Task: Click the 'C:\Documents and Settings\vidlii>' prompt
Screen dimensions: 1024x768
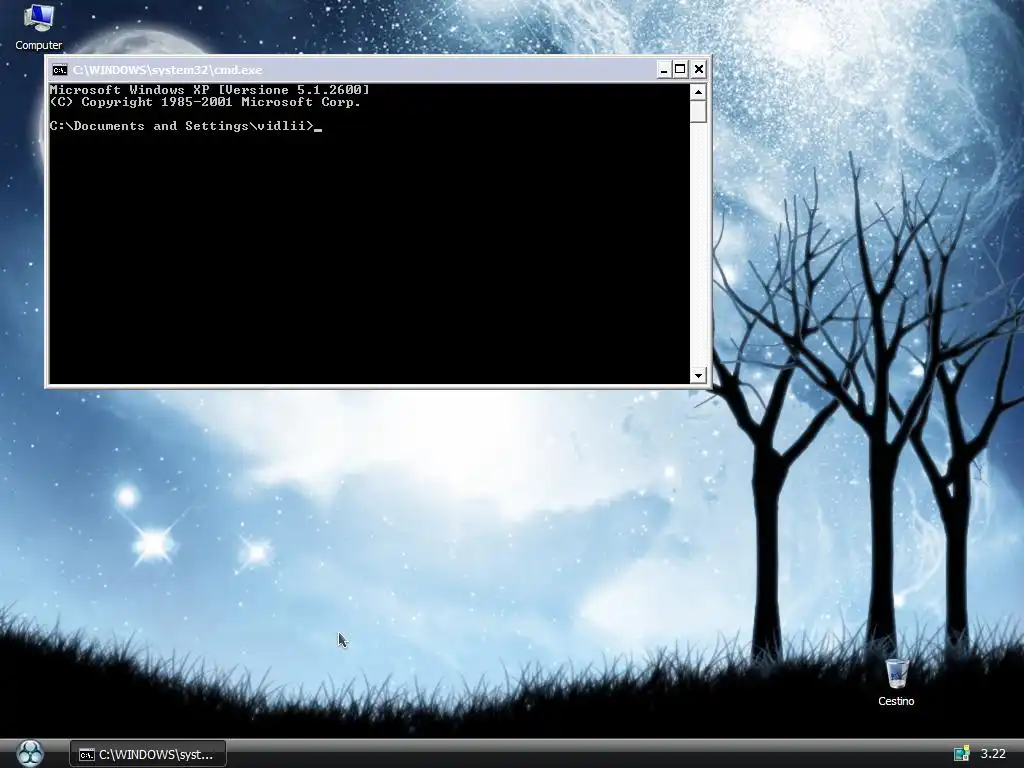Action: click(182, 126)
